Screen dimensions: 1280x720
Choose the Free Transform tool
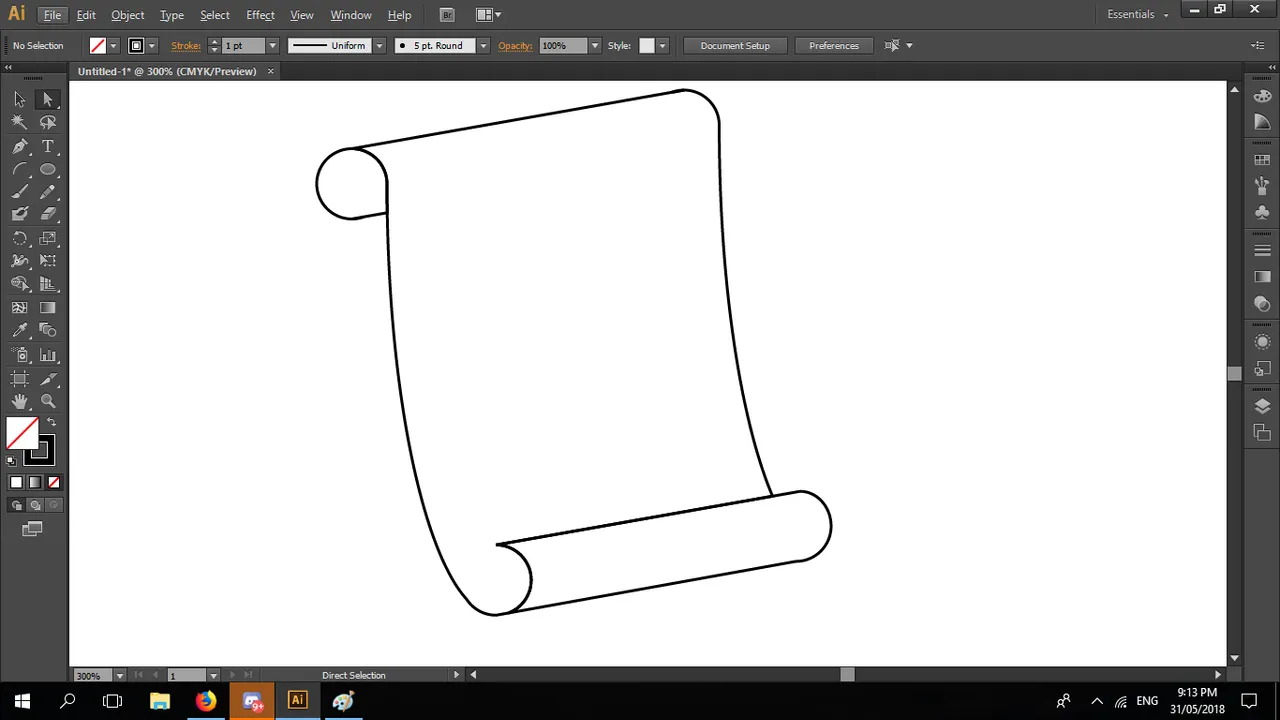[47, 261]
